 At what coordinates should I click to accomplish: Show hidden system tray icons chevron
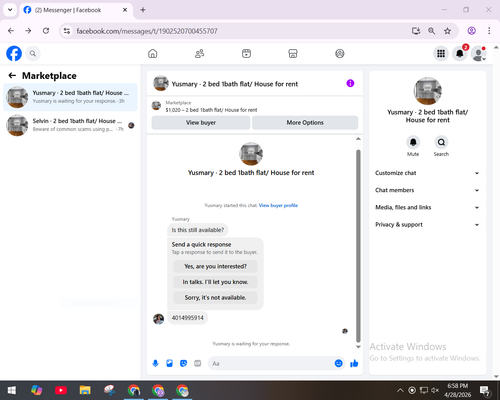[400, 390]
